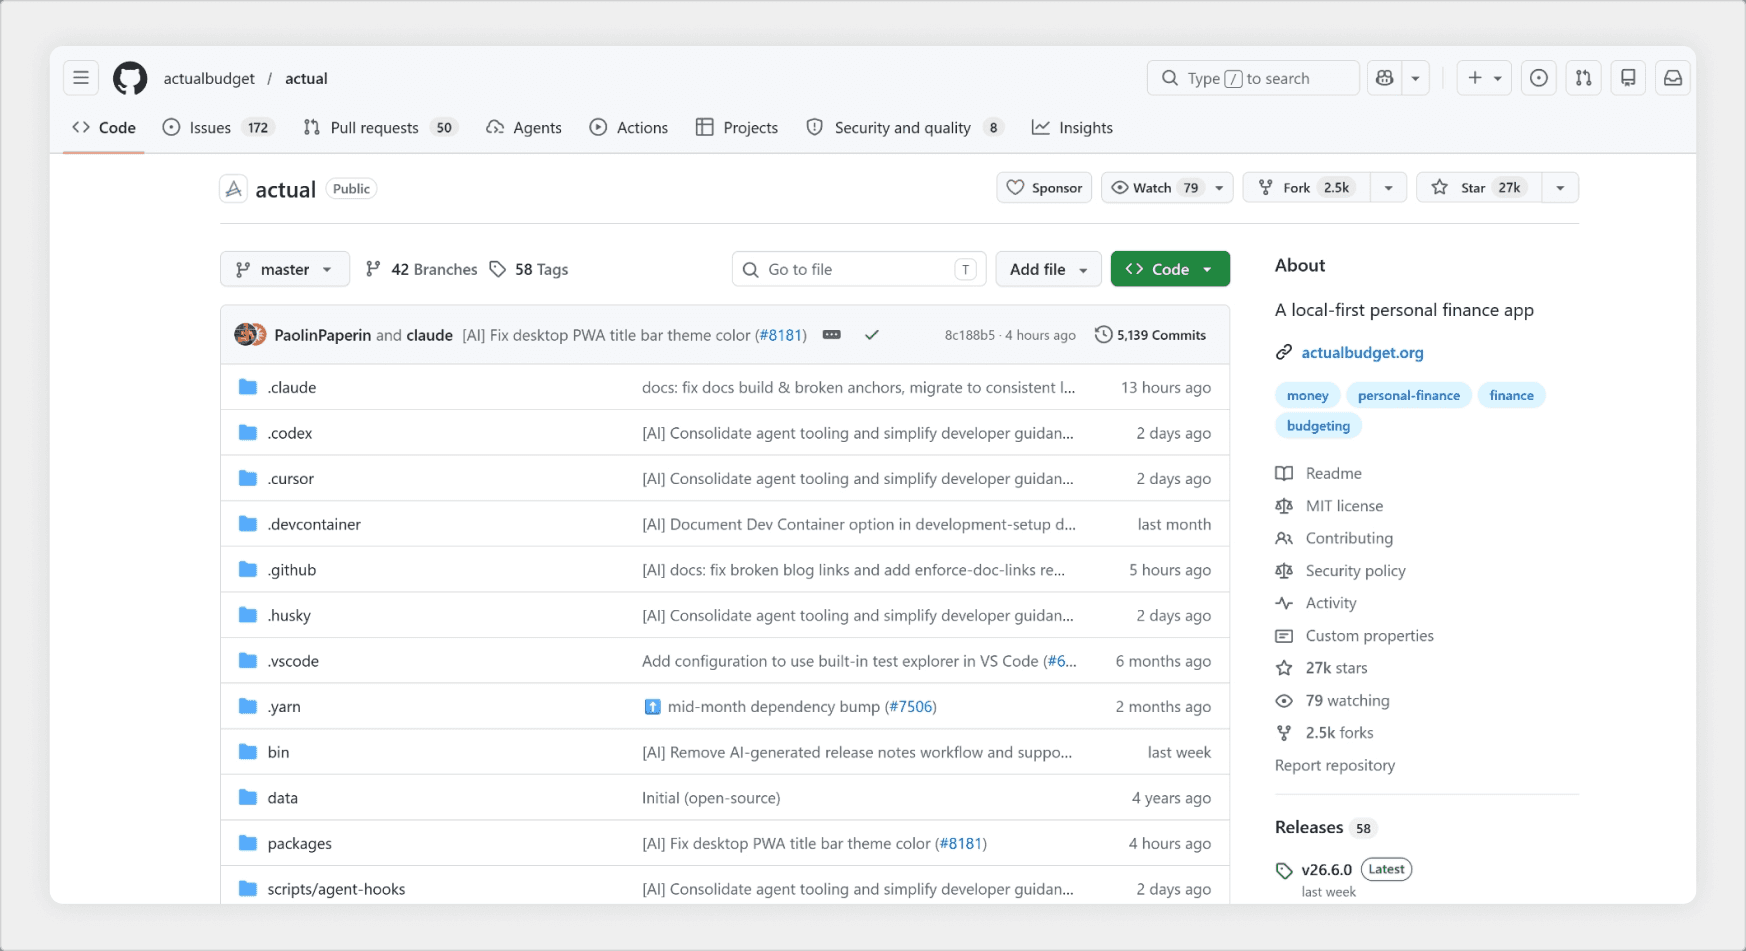Screen dimensions: 1746x951
Task: Open the Actions tab
Action: [x=629, y=128]
